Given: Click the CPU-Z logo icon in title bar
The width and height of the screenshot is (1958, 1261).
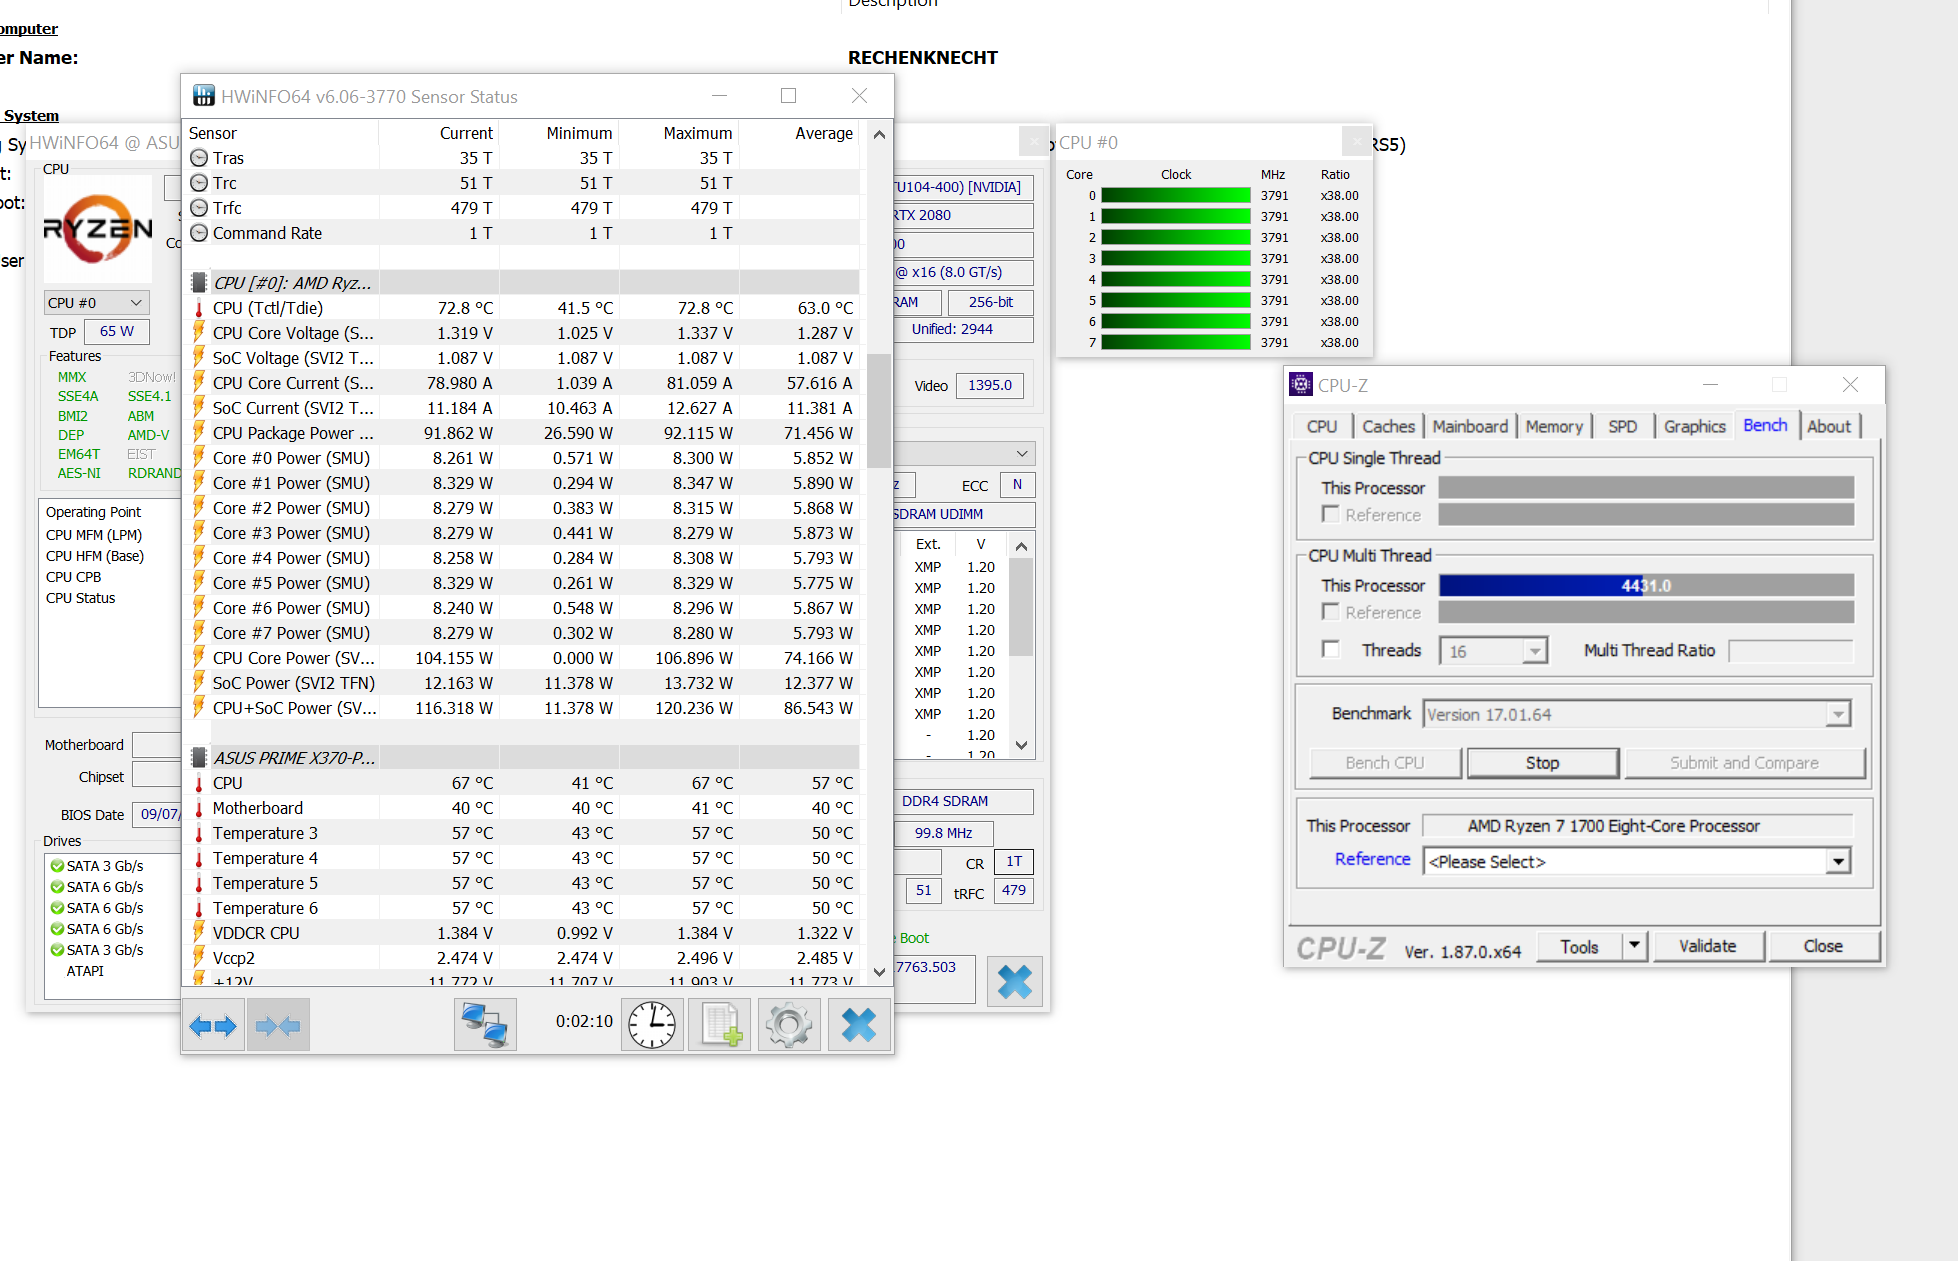Looking at the screenshot, I should tap(1301, 385).
